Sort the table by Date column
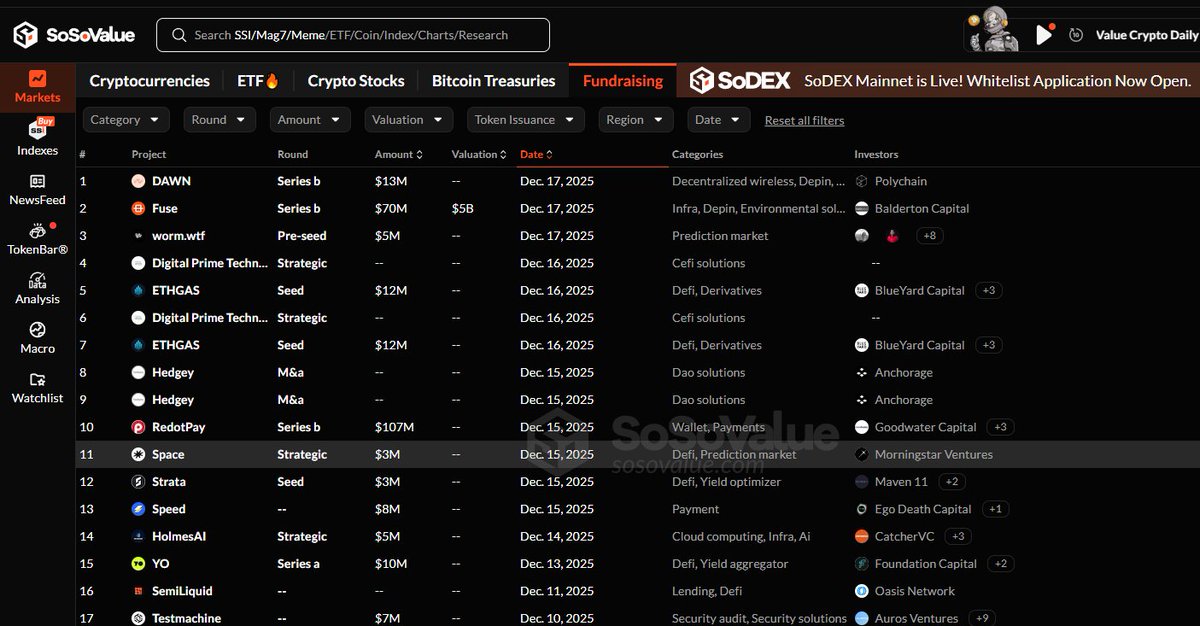 pyautogui.click(x=536, y=155)
